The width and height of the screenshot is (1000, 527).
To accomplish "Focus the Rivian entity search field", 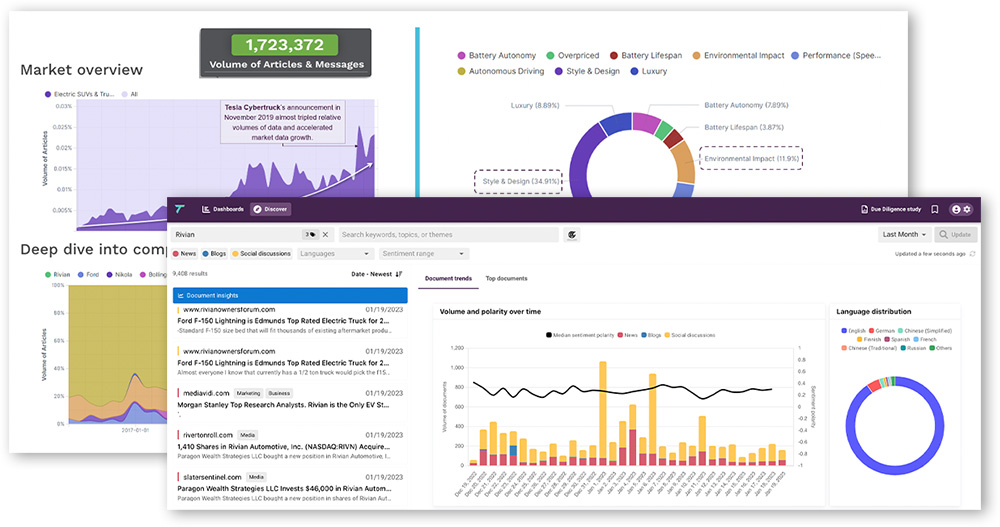I will point(253,234).
